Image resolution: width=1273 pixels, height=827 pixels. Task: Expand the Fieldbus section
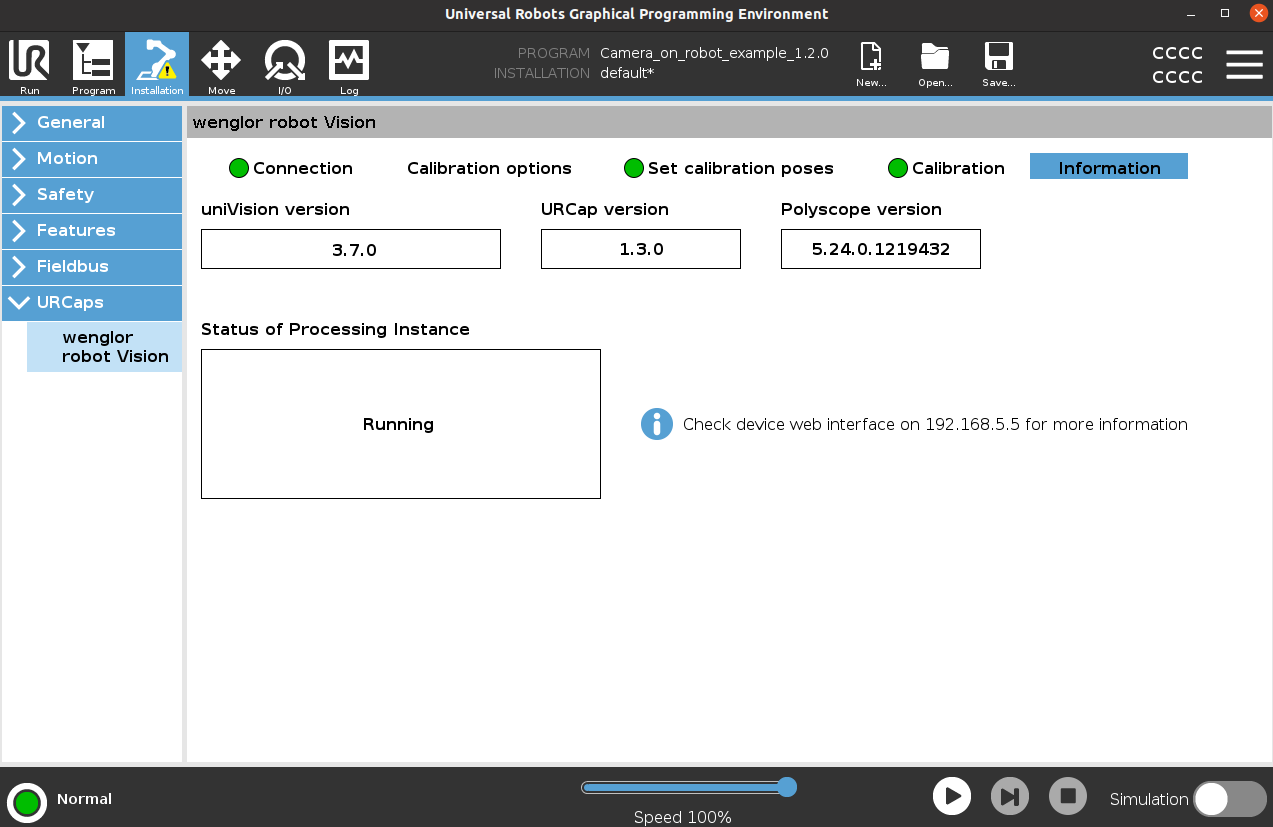pos(92,267)
